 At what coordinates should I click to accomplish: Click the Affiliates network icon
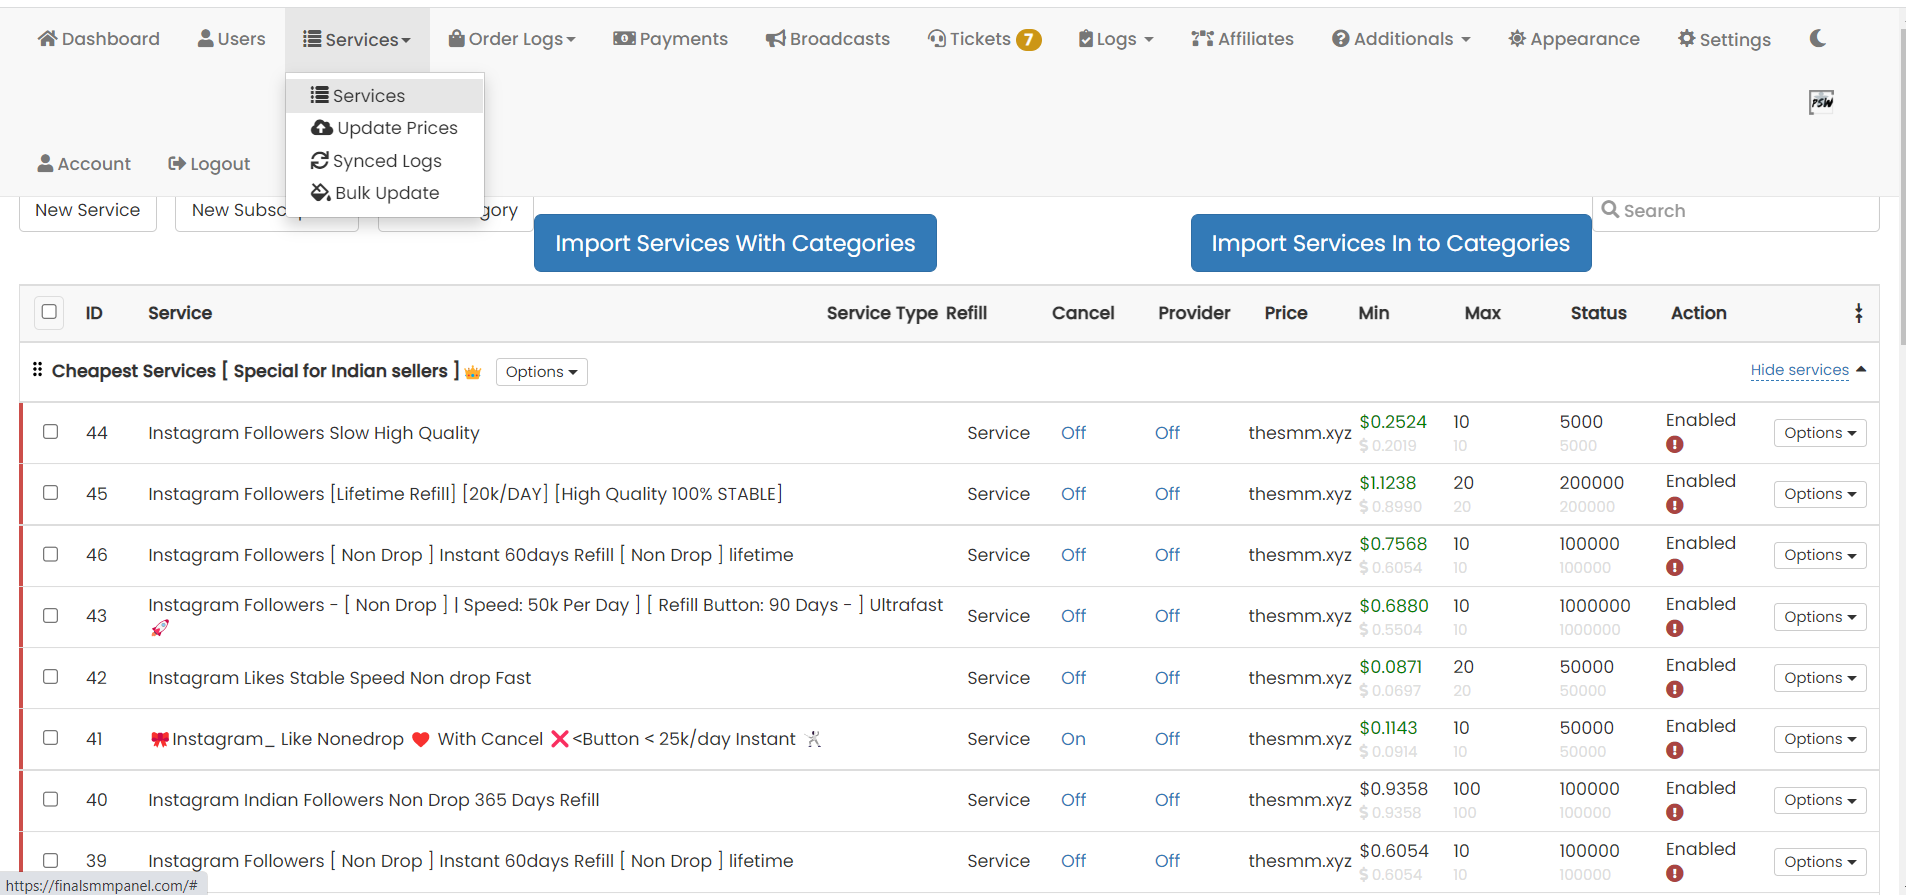coord(1202,39)
